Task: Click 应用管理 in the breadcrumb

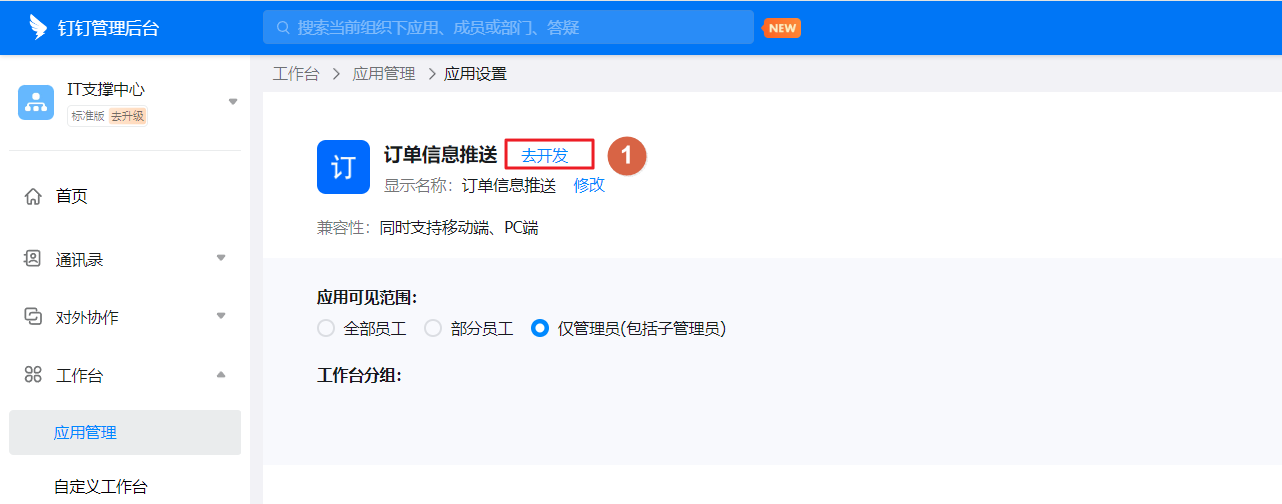Action: (x=384, y=74)
